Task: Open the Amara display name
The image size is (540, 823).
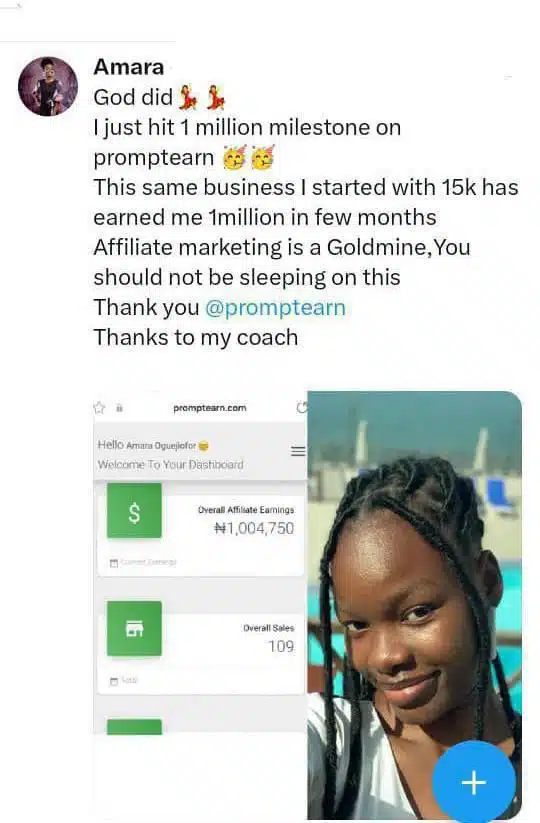Action: (x=129, y=67)
